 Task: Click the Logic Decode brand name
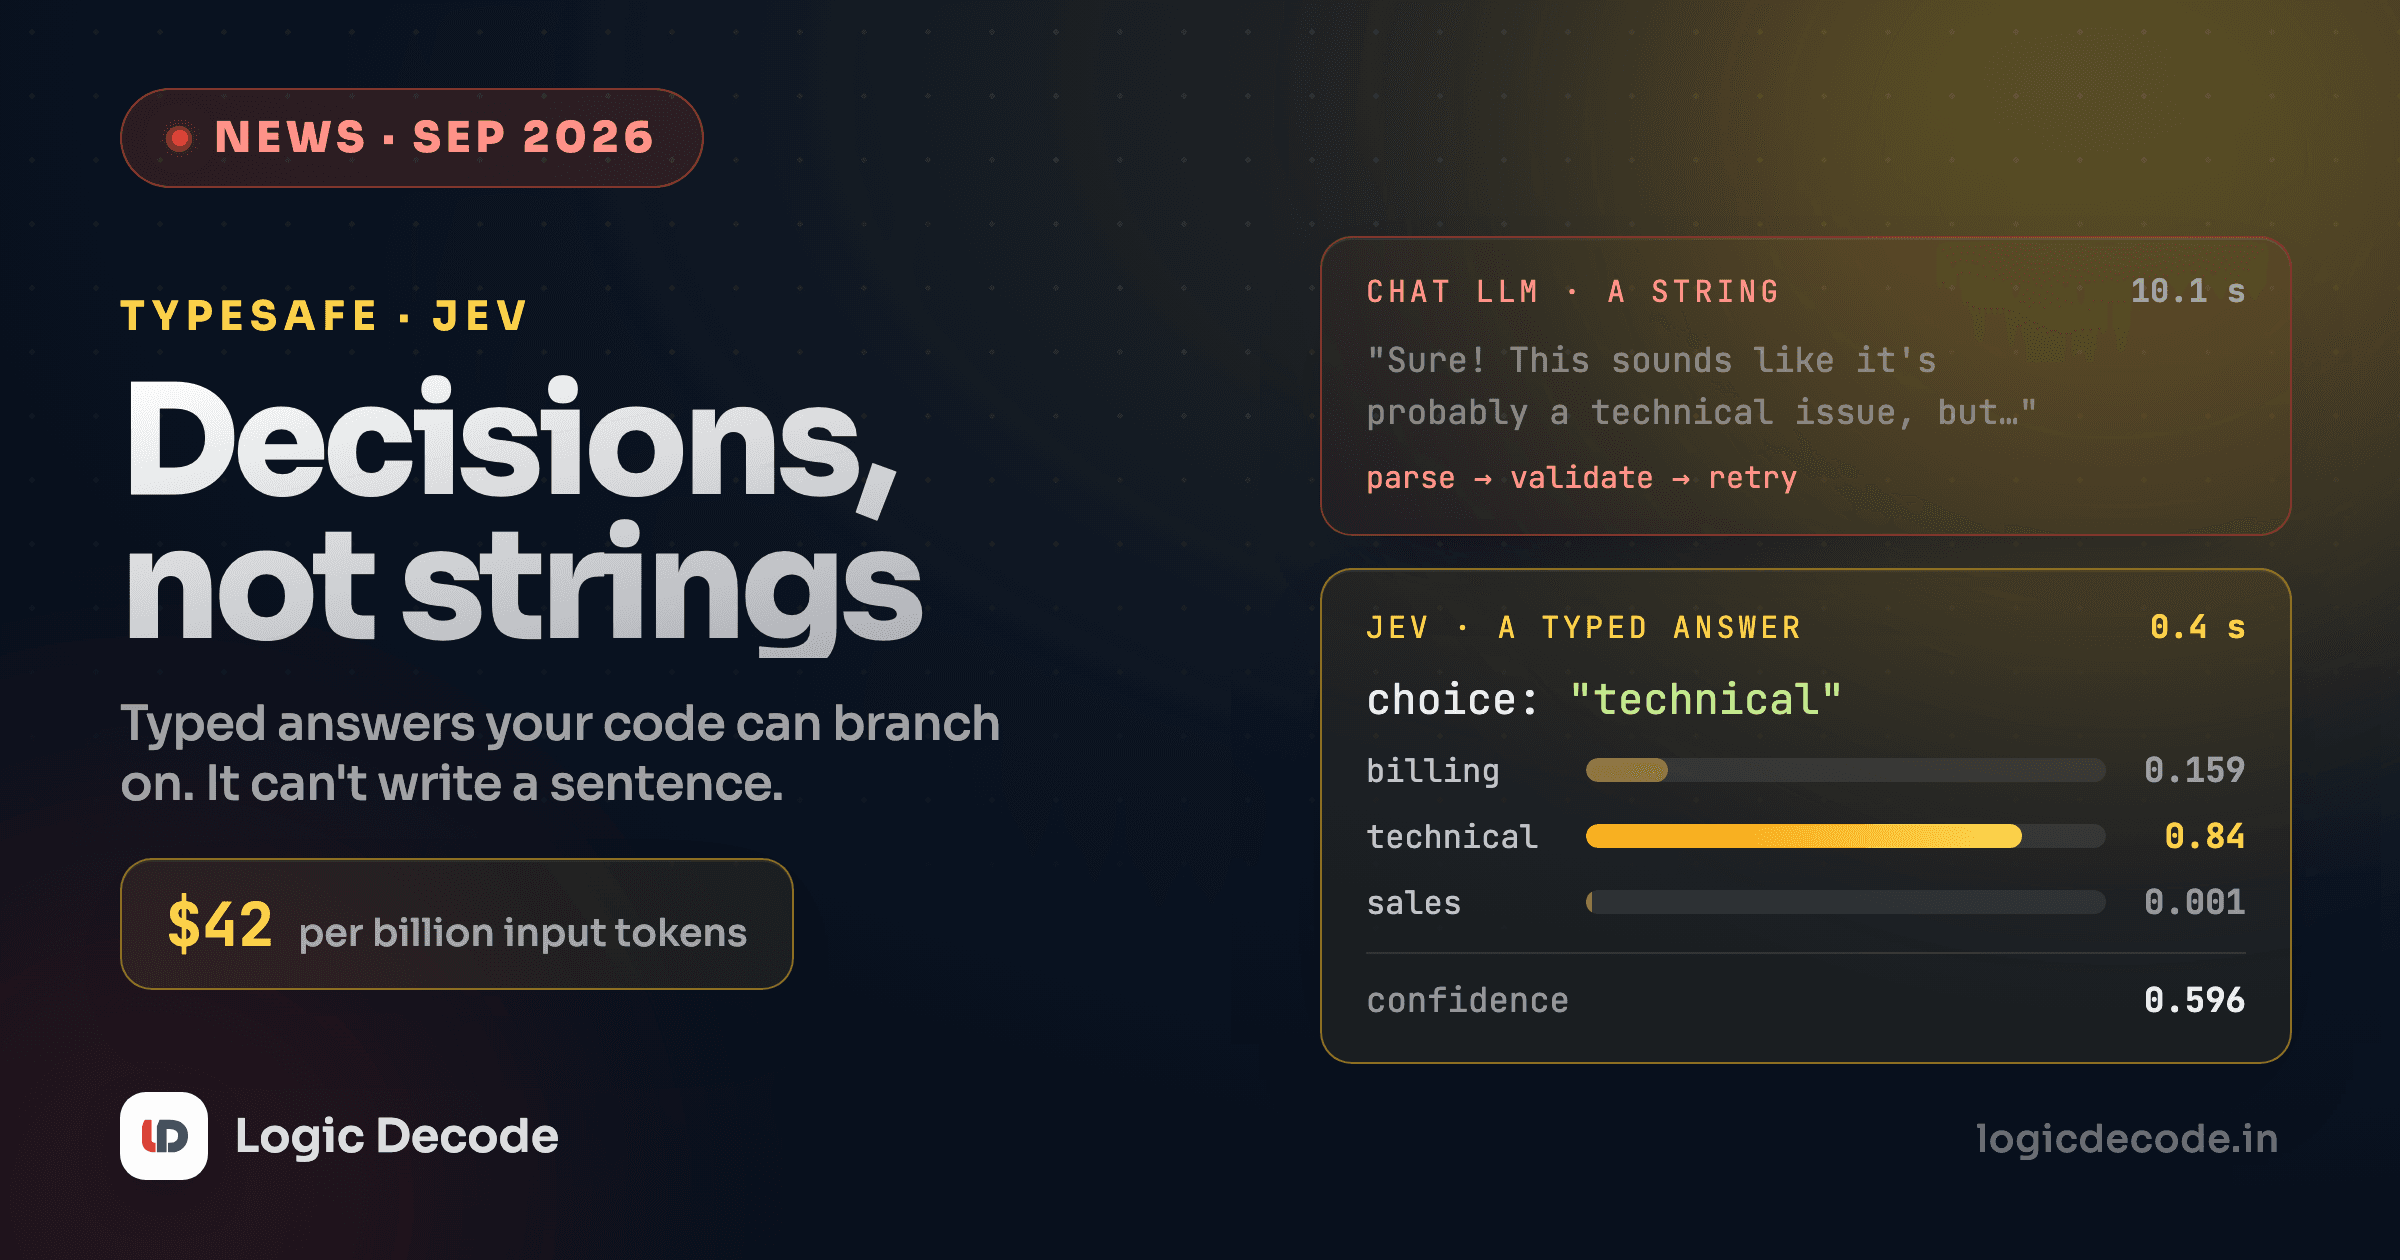click(397, 1137)
